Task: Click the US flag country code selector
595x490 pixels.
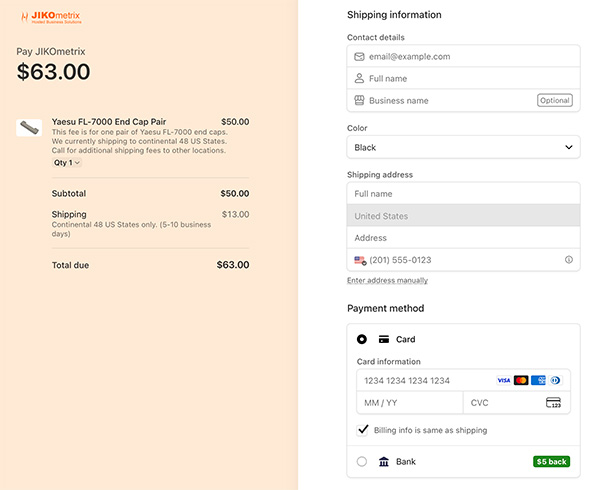Action: point(360,260)
